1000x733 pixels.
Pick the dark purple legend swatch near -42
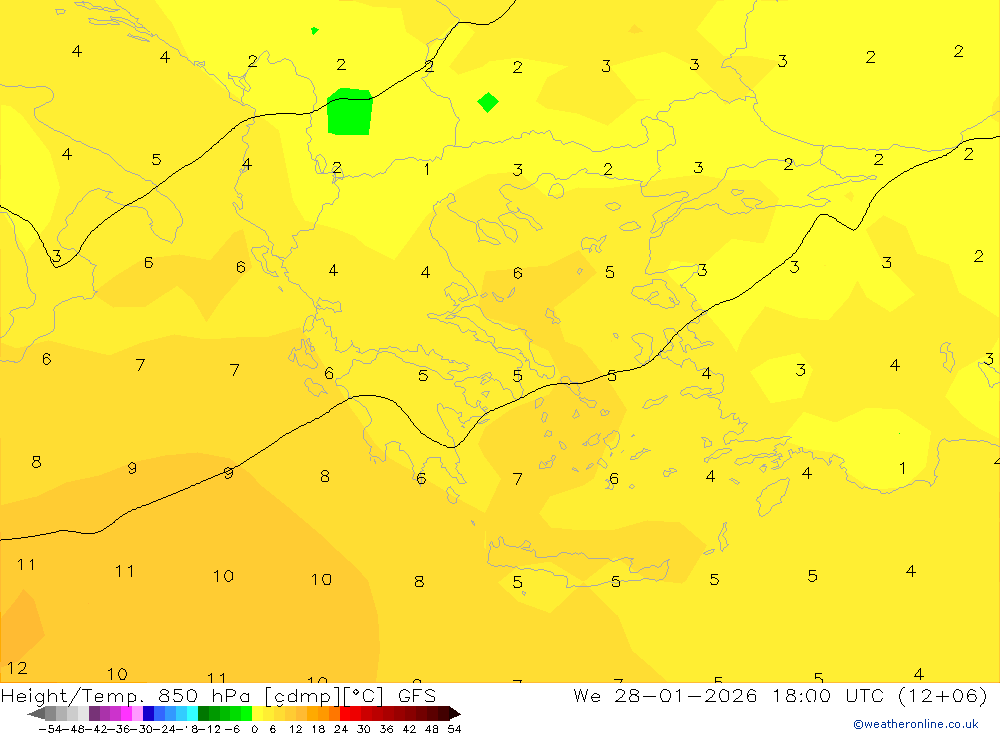(94, 714)
